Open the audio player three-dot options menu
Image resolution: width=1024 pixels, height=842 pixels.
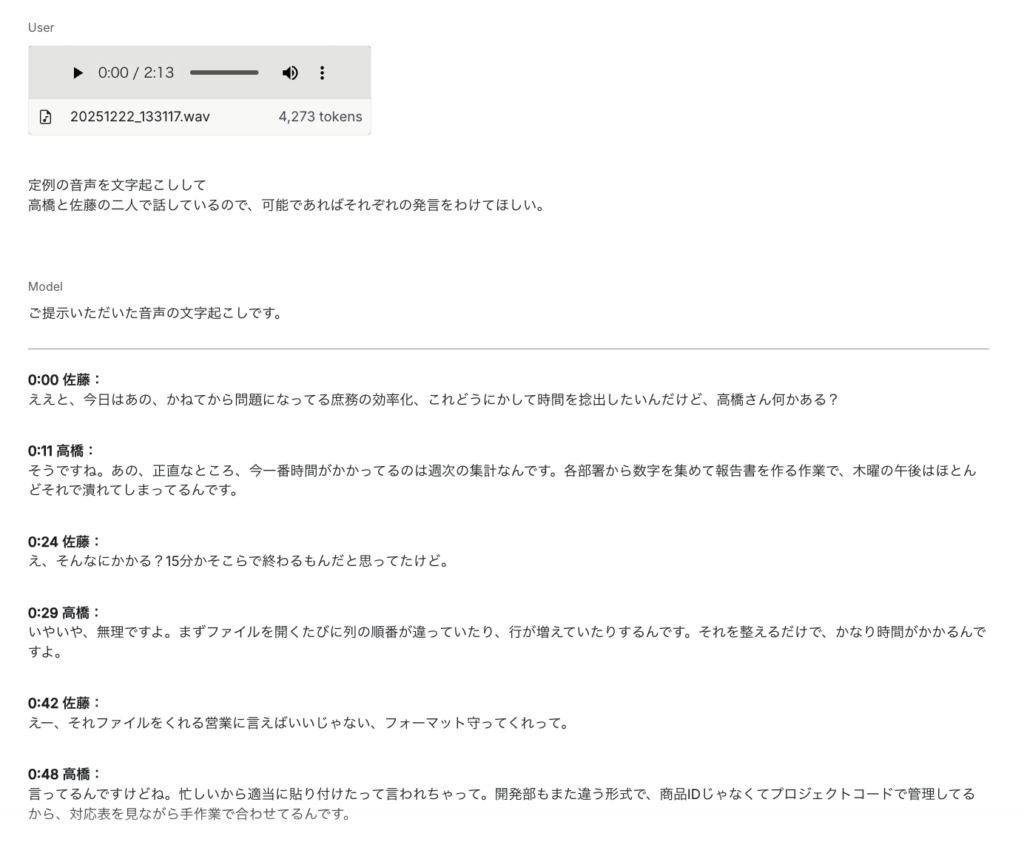coord(322,73)
